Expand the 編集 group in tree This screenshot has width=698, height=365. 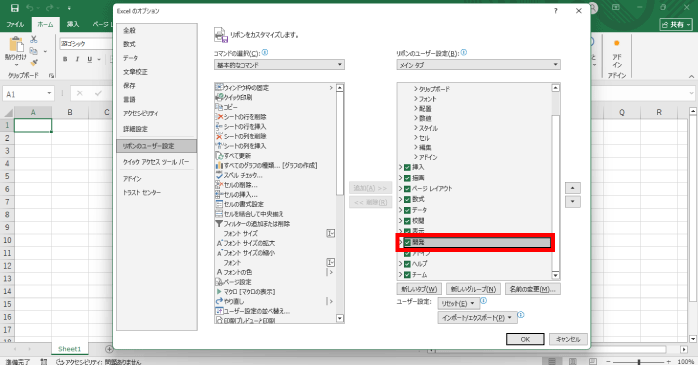(x=416, y=147)
